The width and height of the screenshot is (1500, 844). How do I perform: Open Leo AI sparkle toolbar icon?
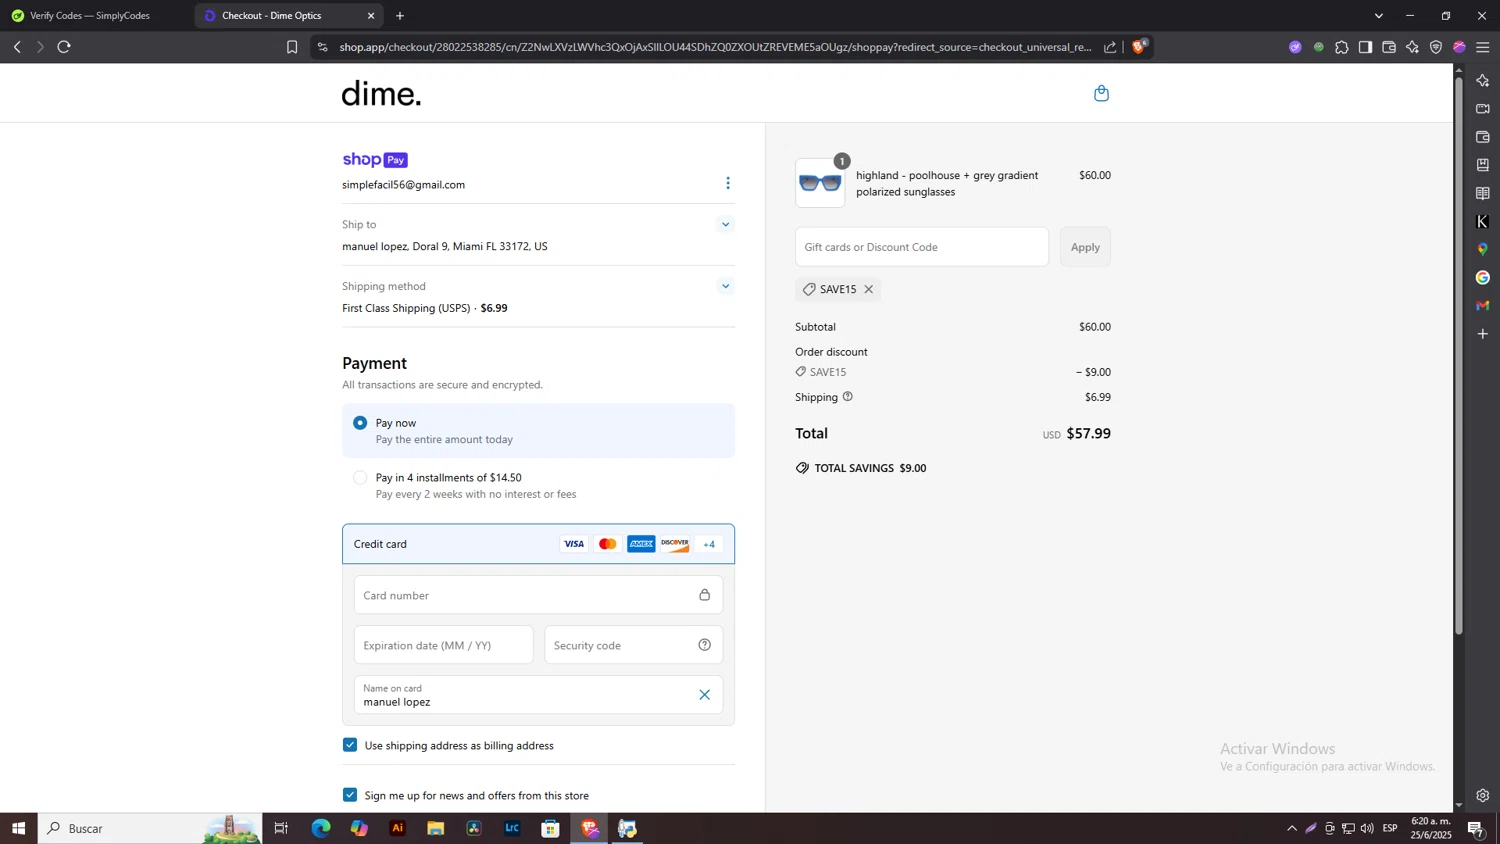1413,47
